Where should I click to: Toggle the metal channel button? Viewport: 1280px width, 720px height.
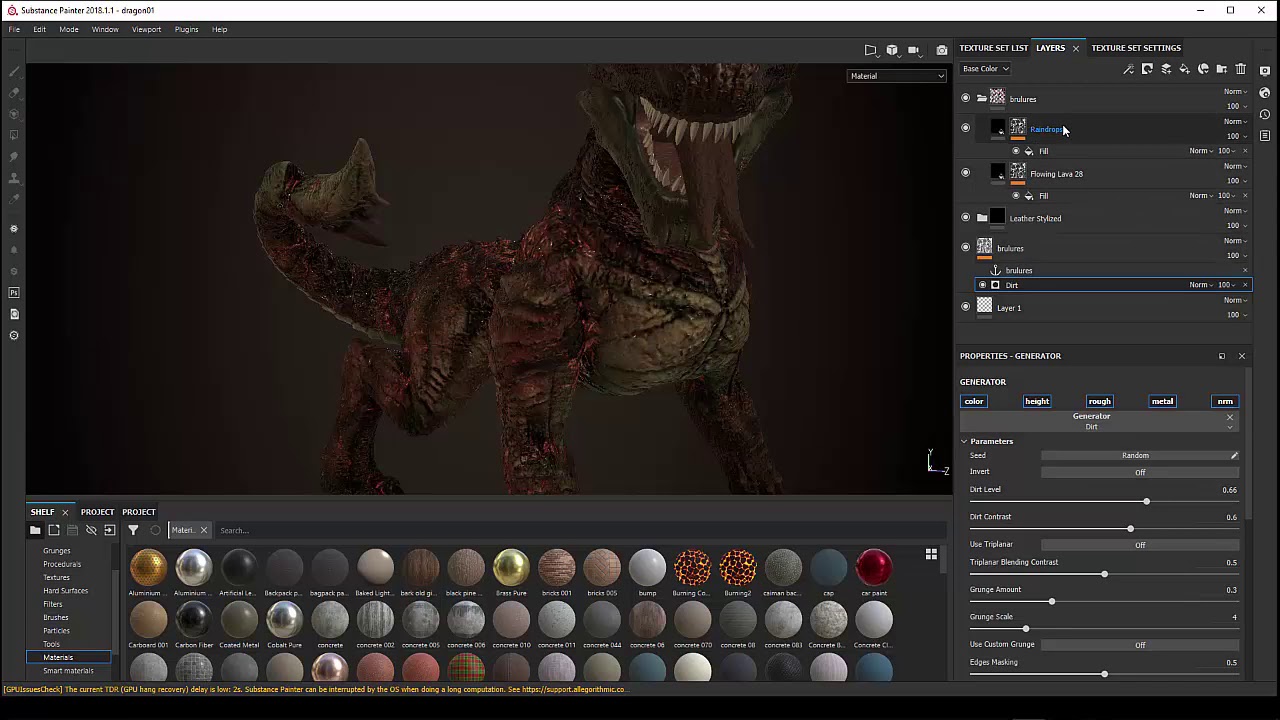pos(1162,401)
